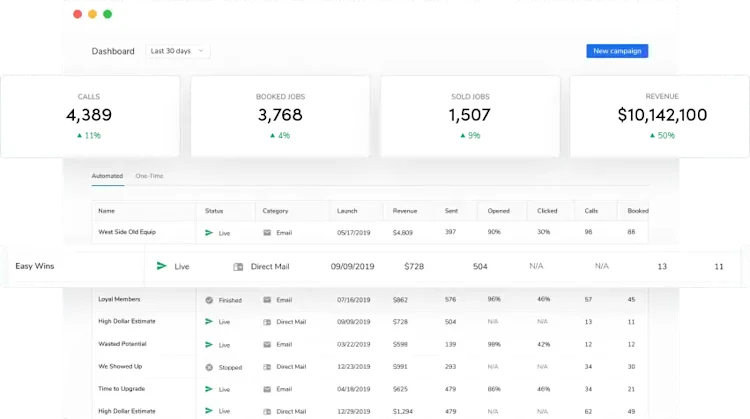
Task: Click the Stopped status icon for We Showed Up
Action: click(209, 367)
